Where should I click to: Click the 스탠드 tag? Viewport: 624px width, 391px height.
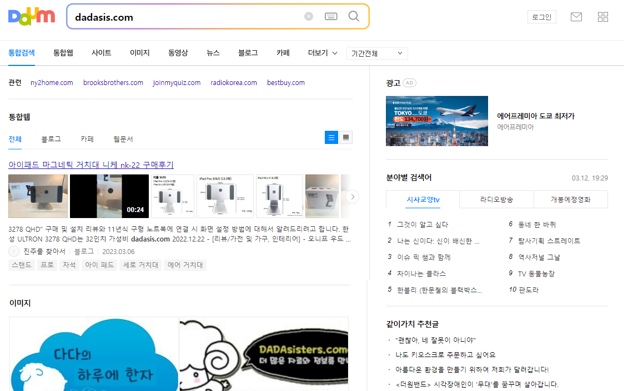tap(21, 265)
